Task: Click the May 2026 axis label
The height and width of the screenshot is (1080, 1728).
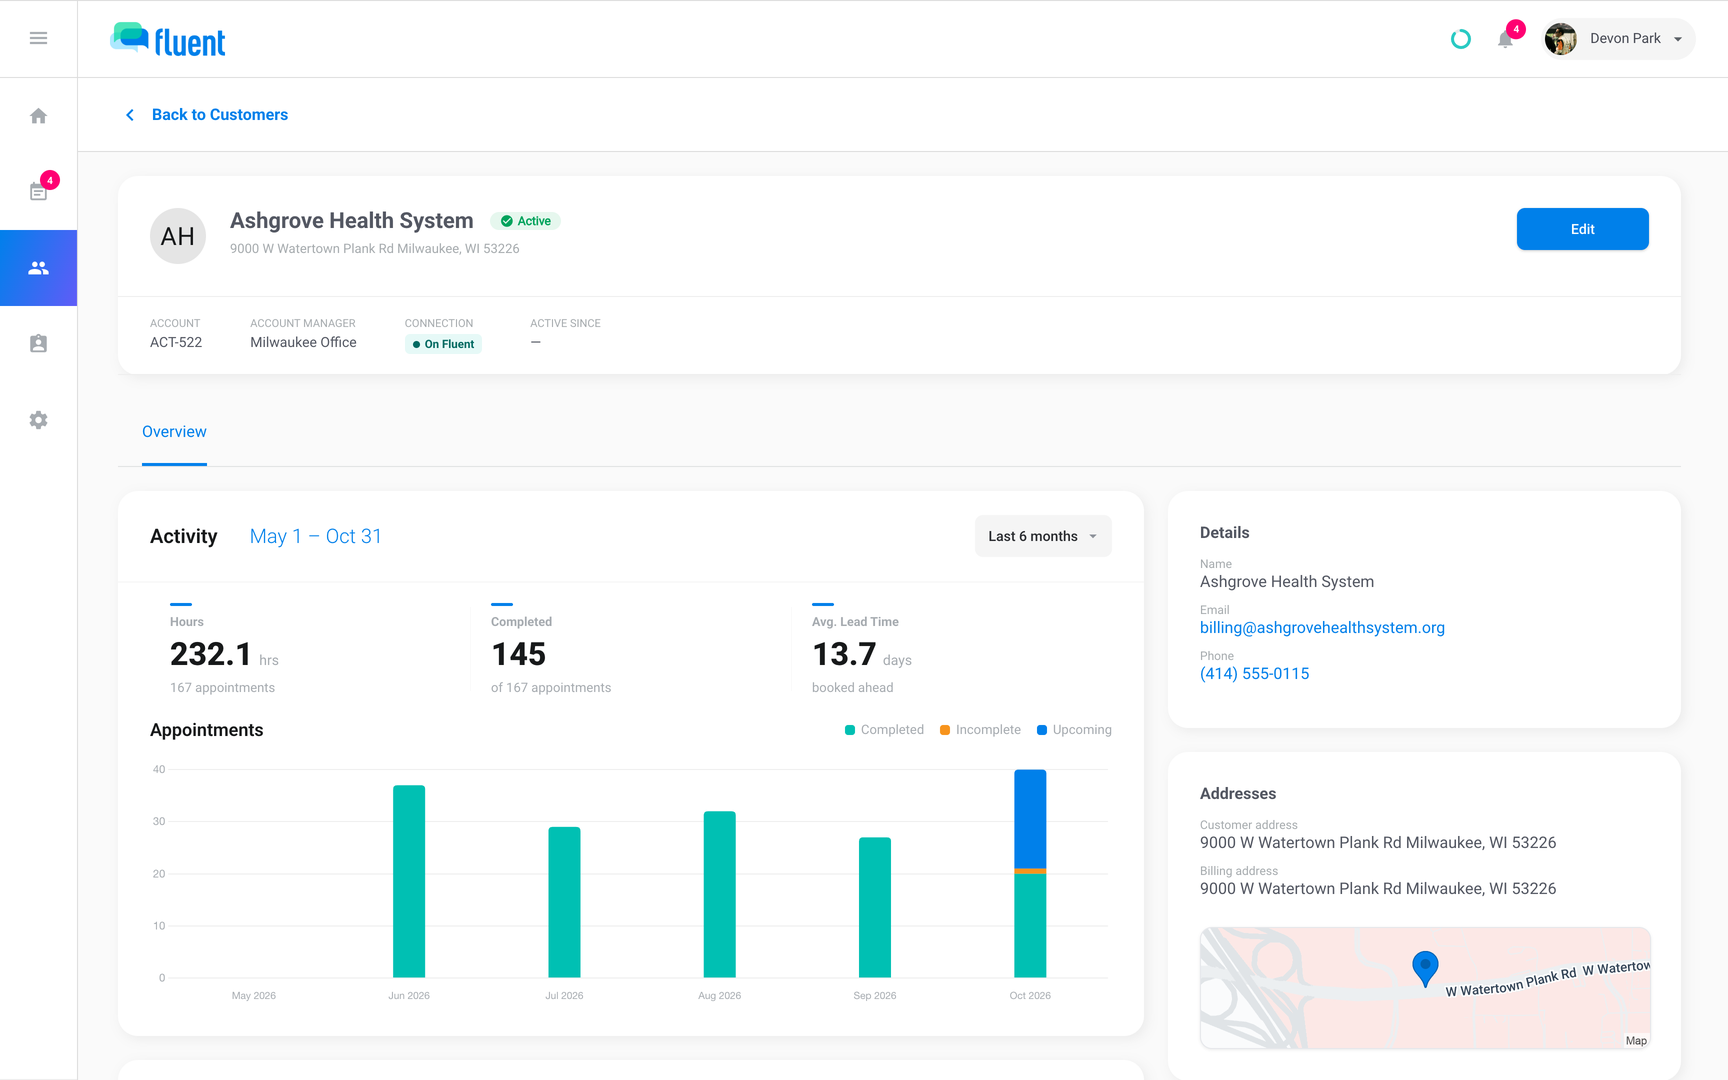Action: pyautogui.click(x=254, y=996)
